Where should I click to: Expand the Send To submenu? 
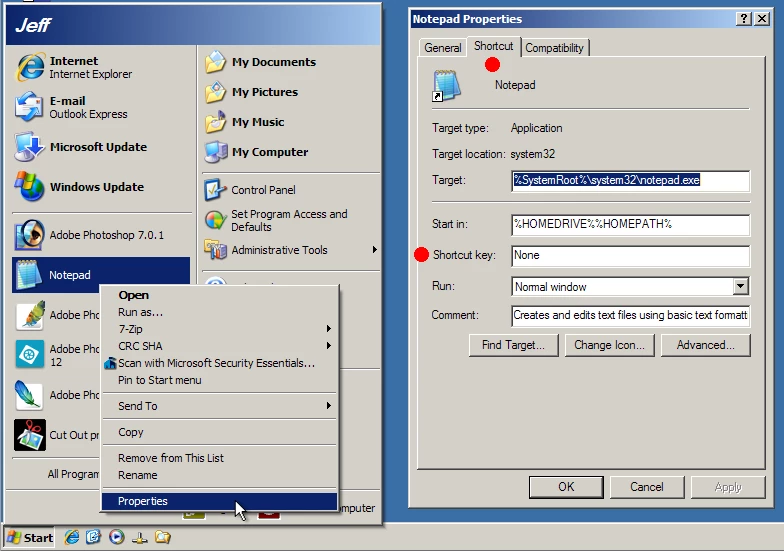328,406
